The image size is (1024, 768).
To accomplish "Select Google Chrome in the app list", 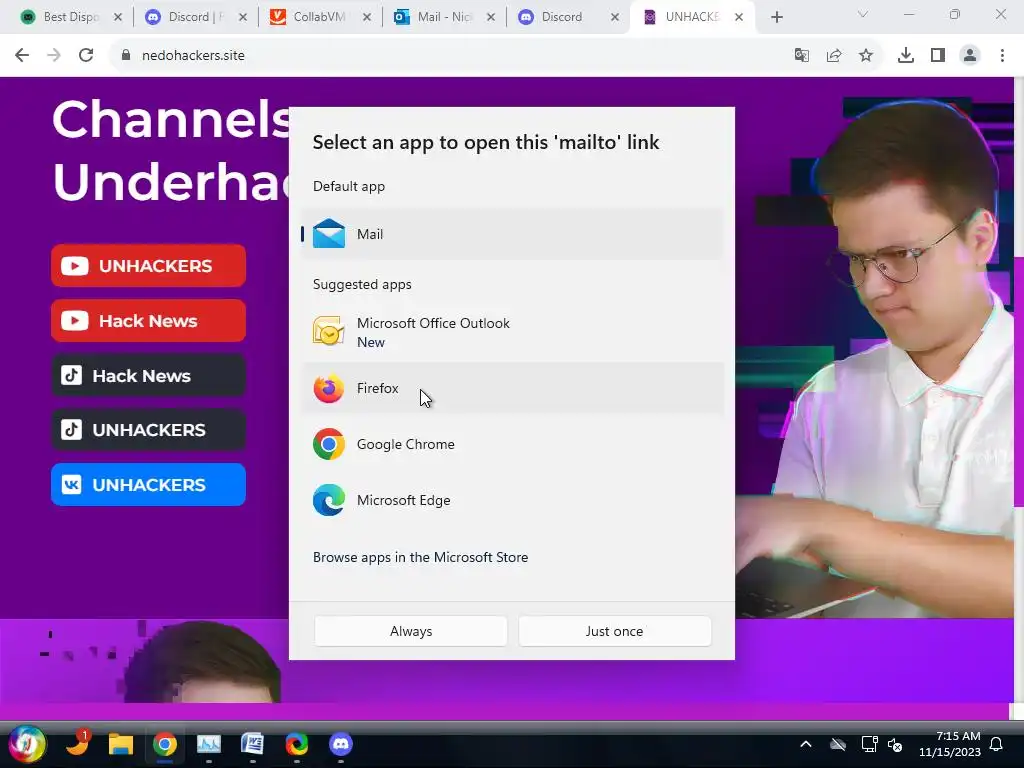I will pyautogui.click(x=512, y=444).
